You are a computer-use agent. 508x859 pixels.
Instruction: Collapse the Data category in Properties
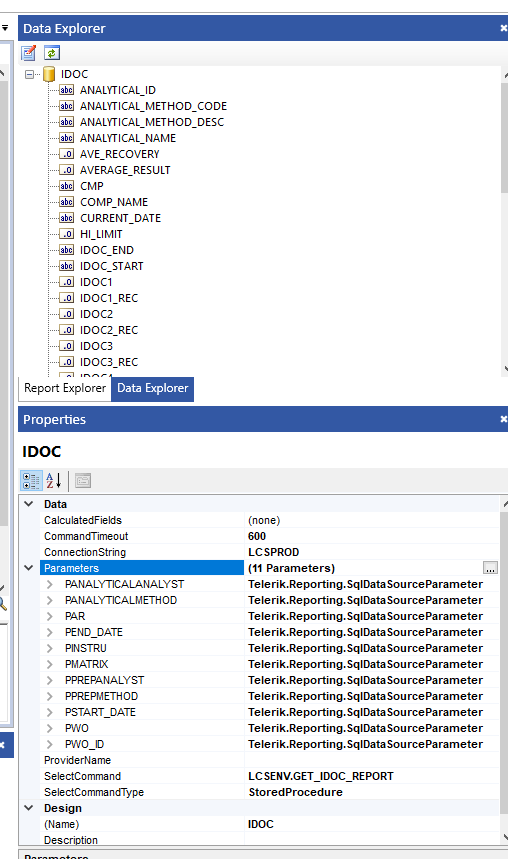pyautogui.click(x=29, y=504)
